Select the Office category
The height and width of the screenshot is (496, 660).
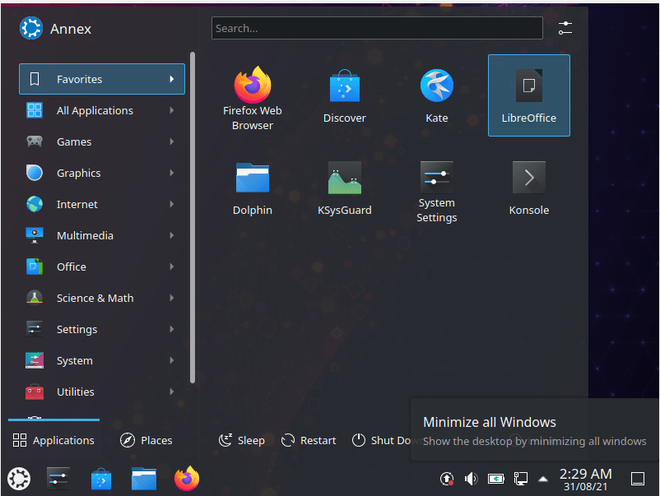(102, 267)
